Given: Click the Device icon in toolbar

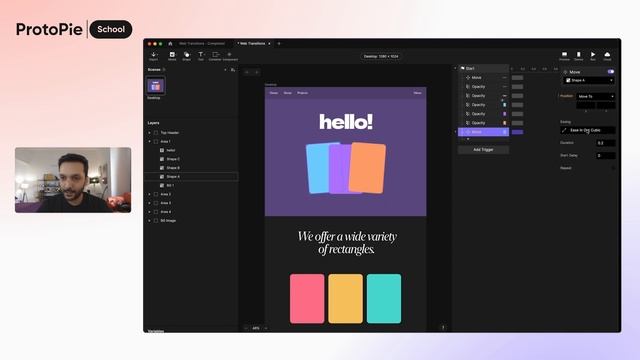Looking at the screenshot, I should click(x=578, y=56).
